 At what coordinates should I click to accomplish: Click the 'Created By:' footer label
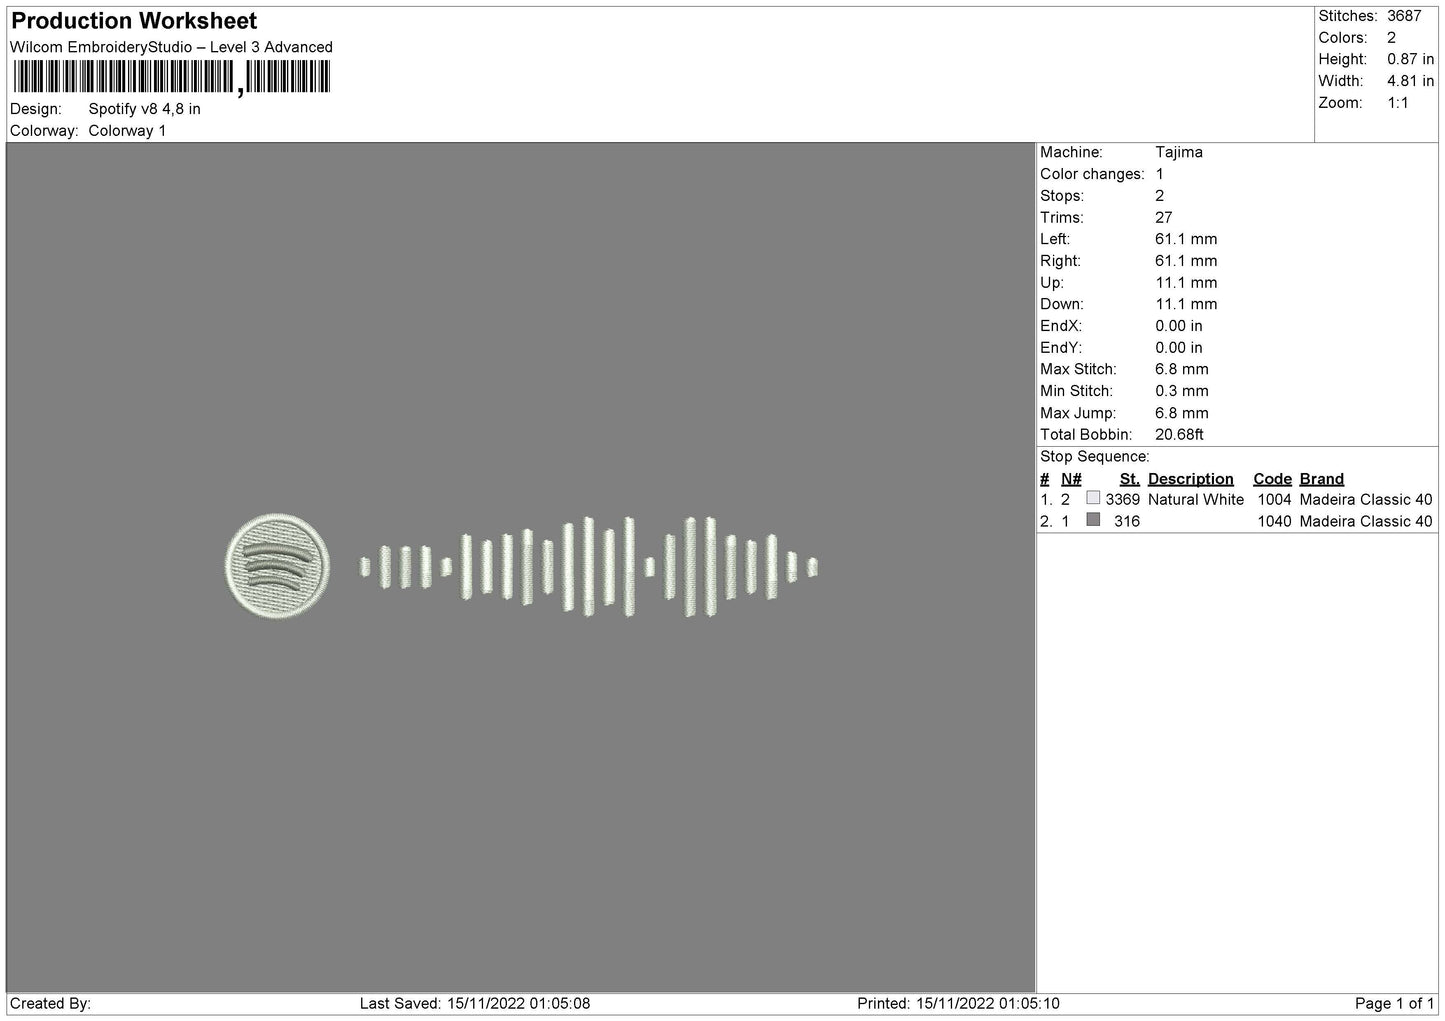(50, 1004)
